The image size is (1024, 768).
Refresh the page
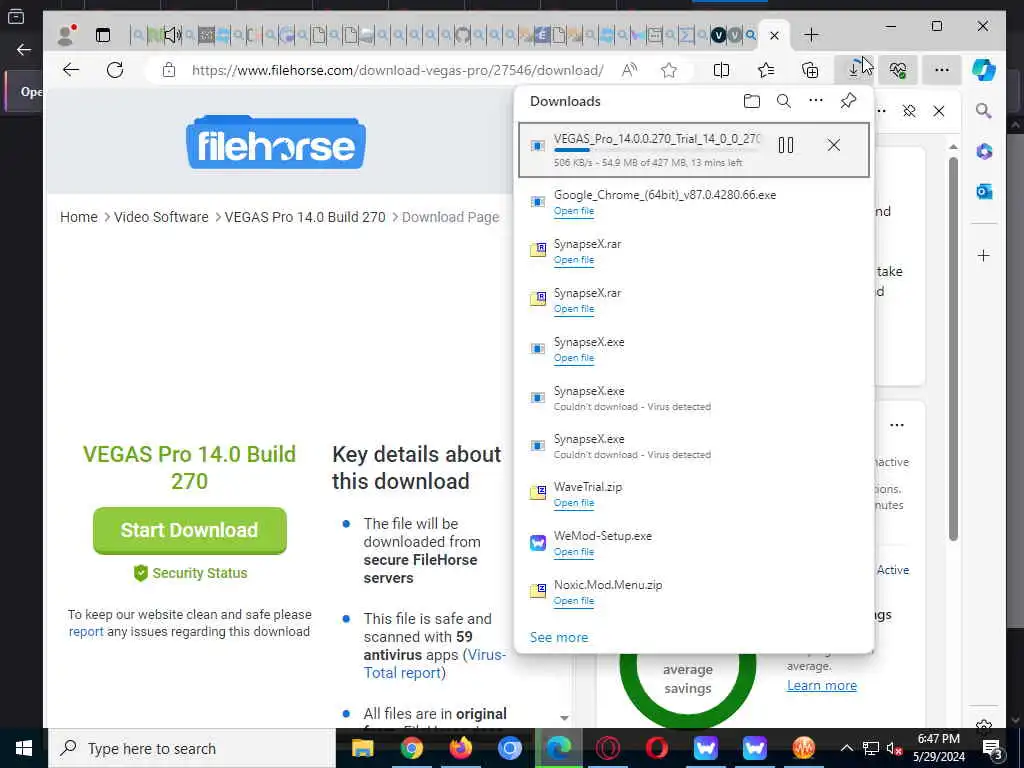[115, 70]
